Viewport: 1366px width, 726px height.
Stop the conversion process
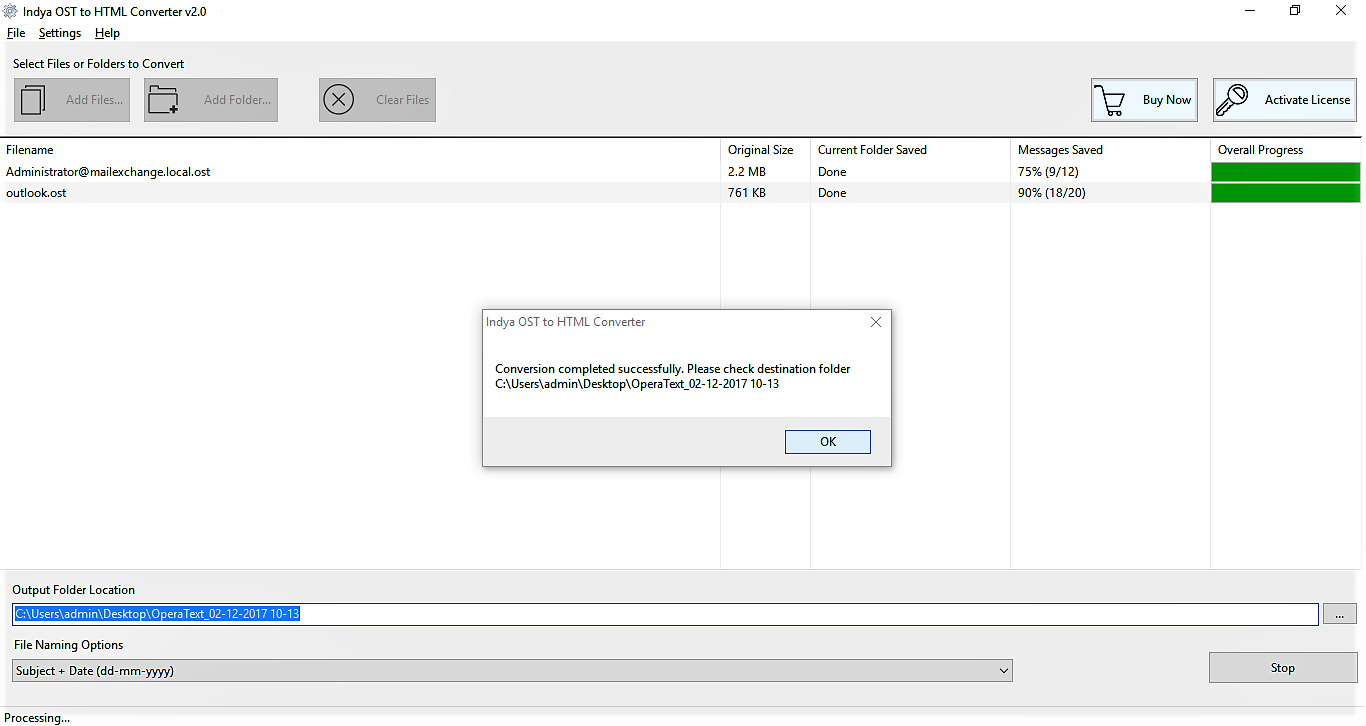[1283, 668]
